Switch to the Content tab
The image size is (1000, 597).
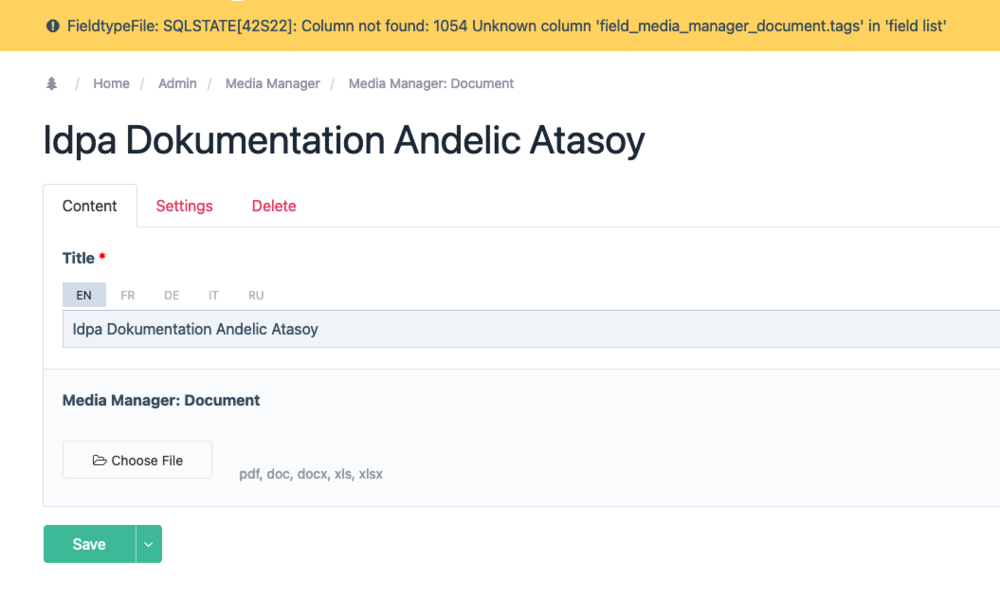click(x=90, y=206)
